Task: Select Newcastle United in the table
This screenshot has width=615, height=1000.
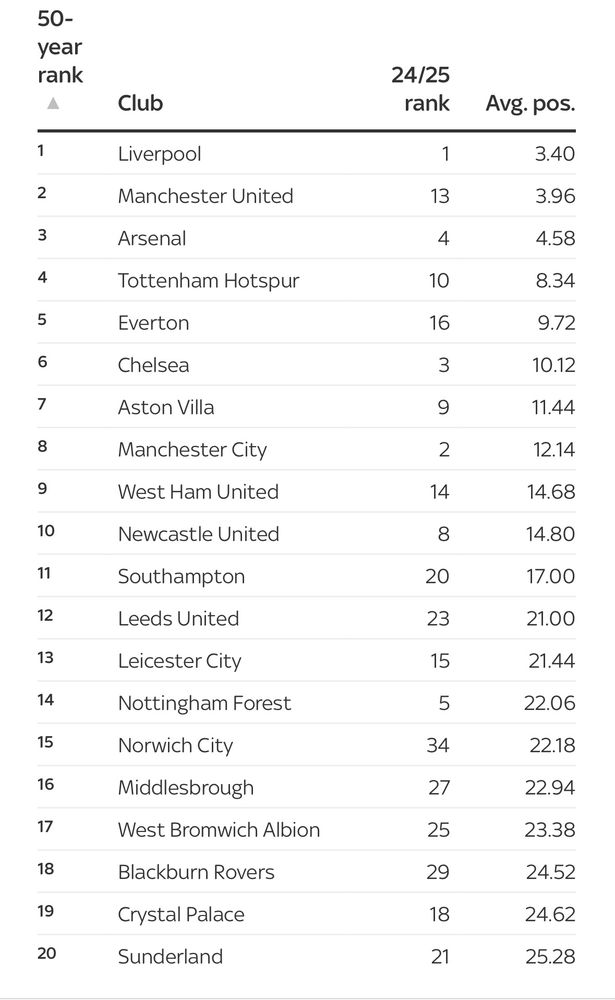Action: coord(198,534)
